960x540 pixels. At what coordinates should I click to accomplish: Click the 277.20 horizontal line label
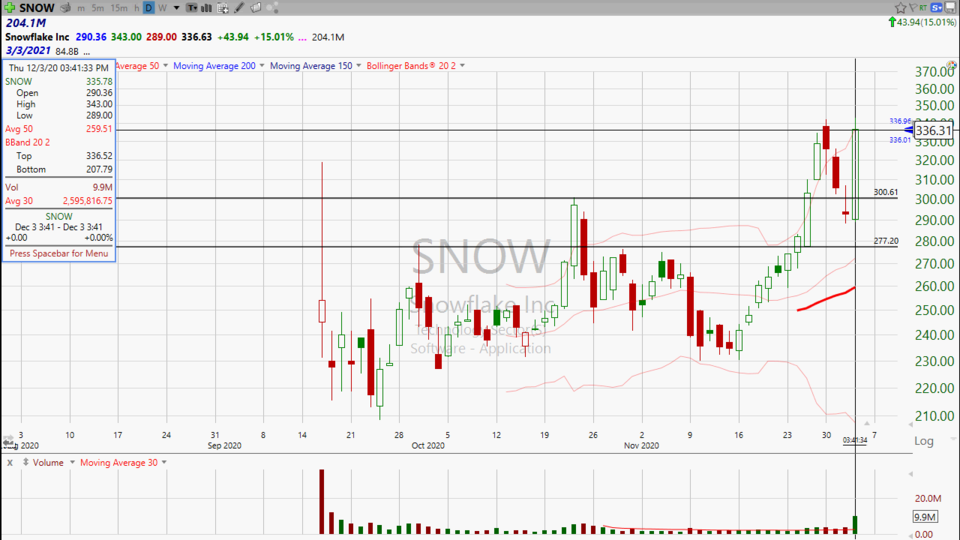point(885,241)
